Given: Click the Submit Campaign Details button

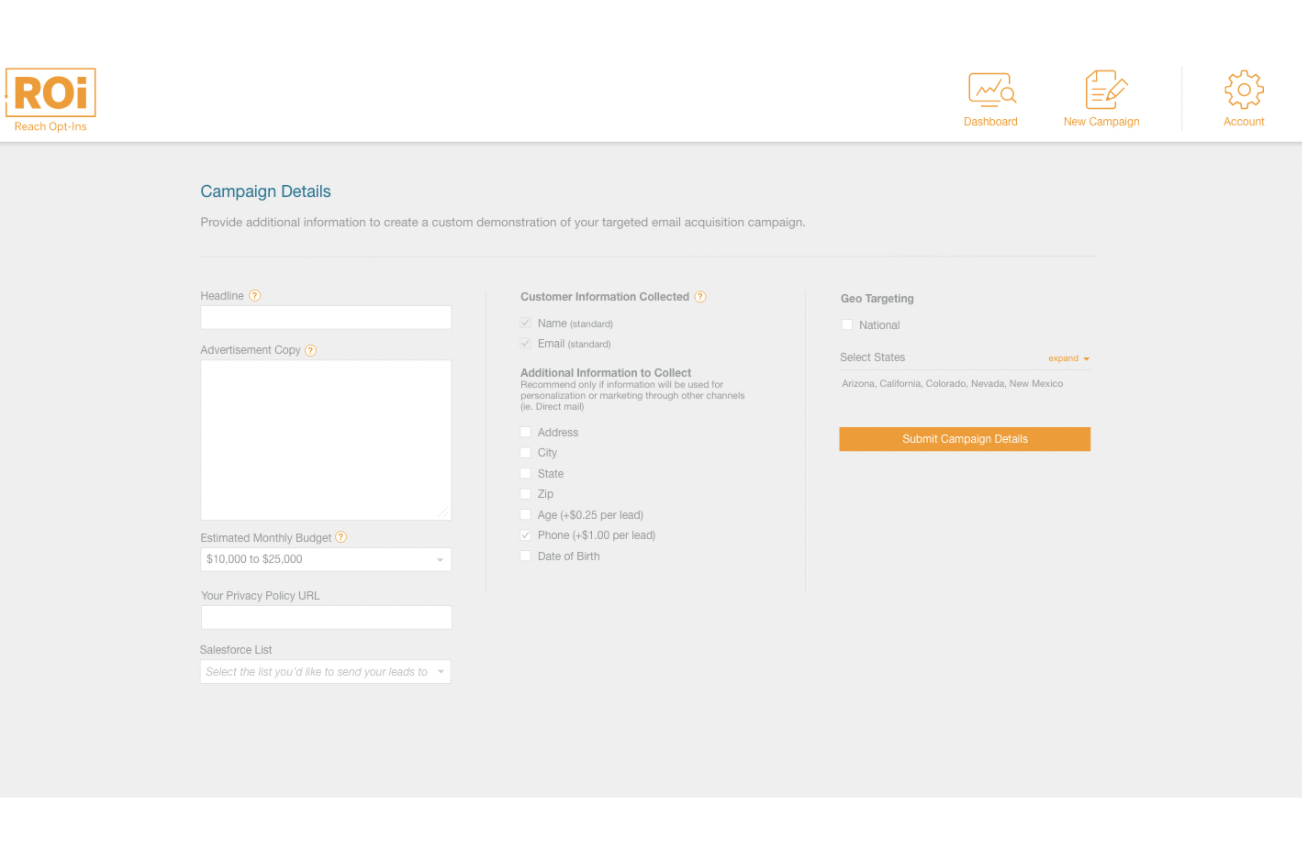Looking at the screenshot, I should (x=965, y=439).
